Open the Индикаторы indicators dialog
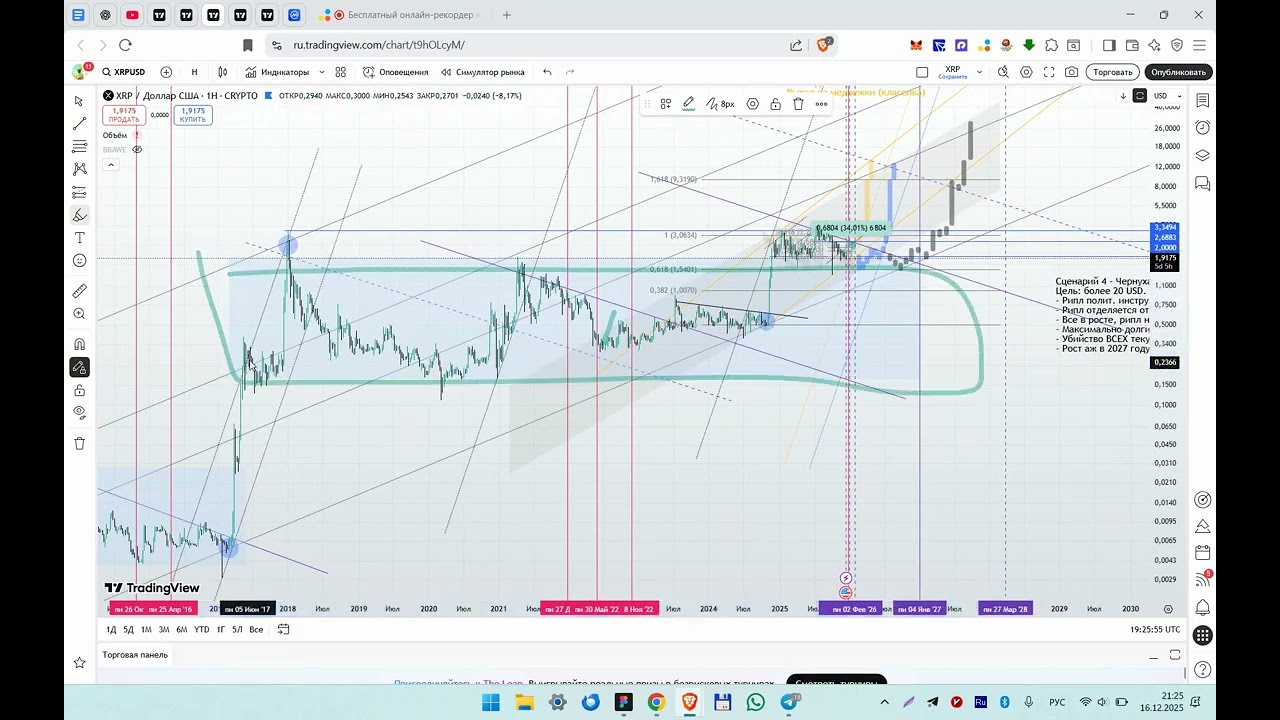Image resolution: width=1280 pixels, height=720 pixels. point(277,72)
